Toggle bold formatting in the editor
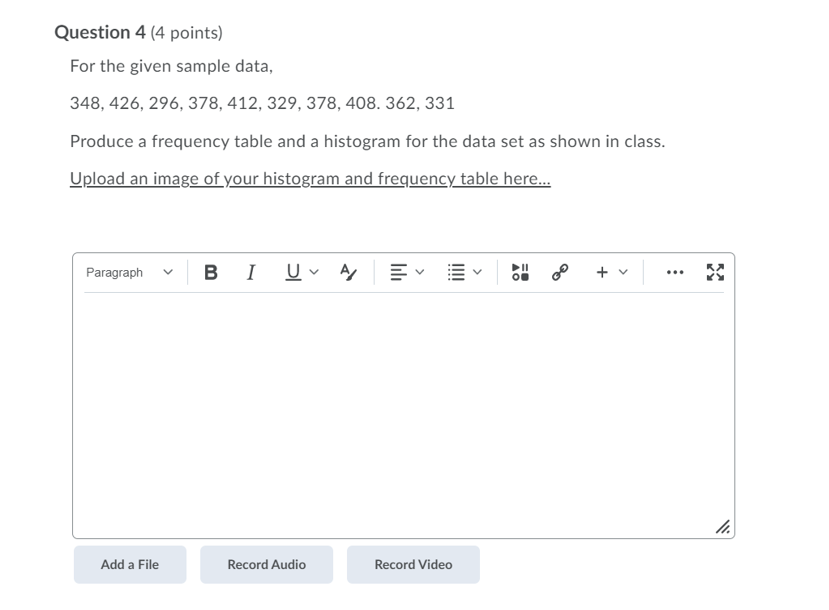 pyautogui.click(x=210, y=271)
